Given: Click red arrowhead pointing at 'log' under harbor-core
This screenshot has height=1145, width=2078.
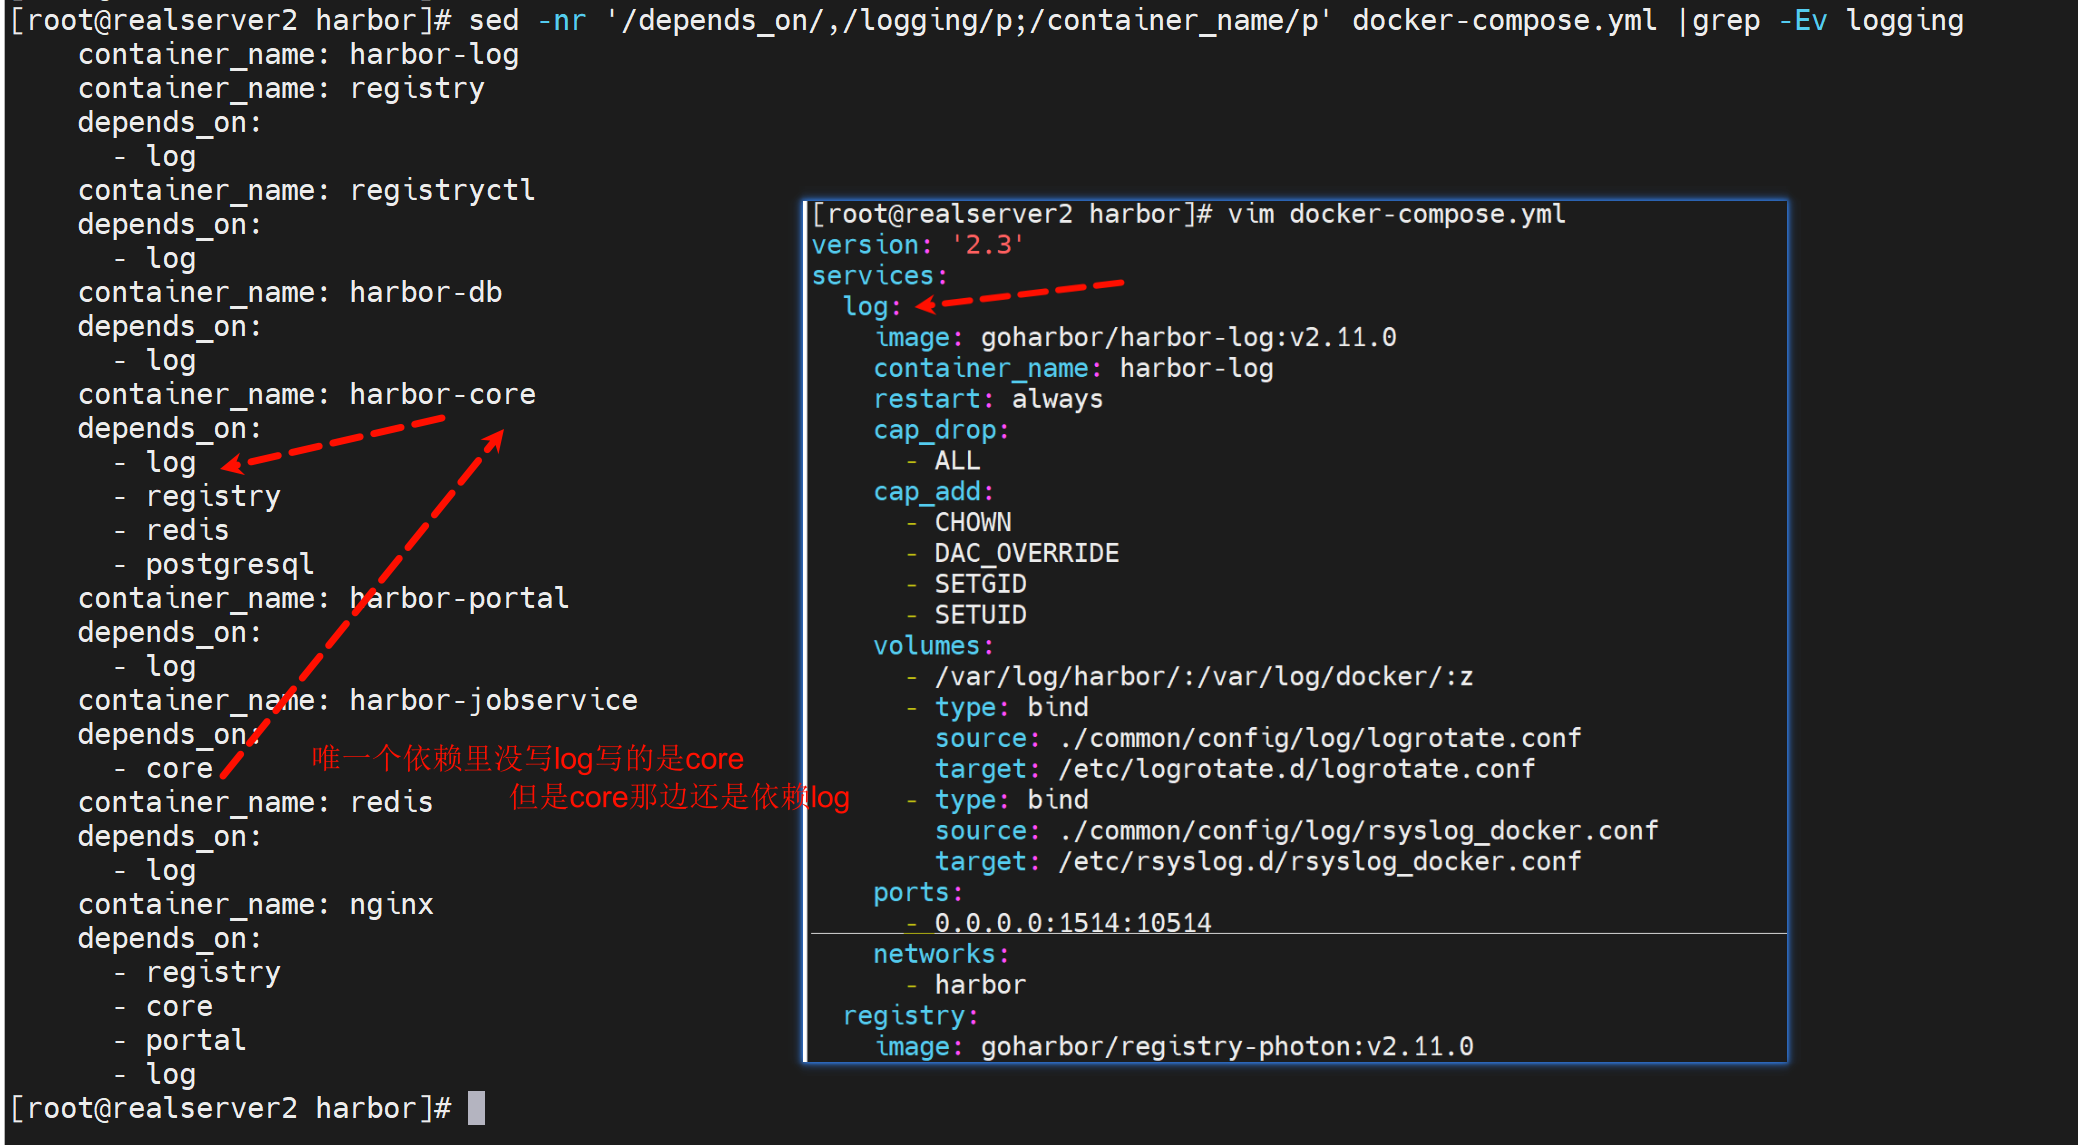Looking at the screenshot, I should 231,464.
